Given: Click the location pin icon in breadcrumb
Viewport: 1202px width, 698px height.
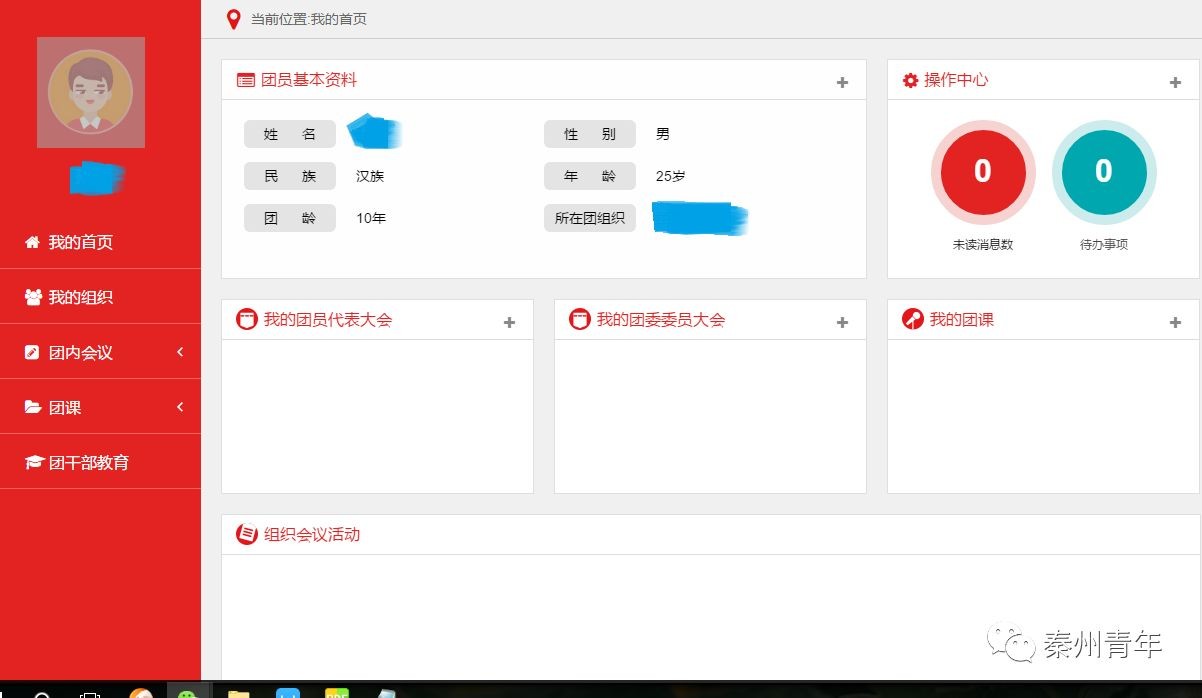Looking at the screenshot, I should click(x=234, y=19).
